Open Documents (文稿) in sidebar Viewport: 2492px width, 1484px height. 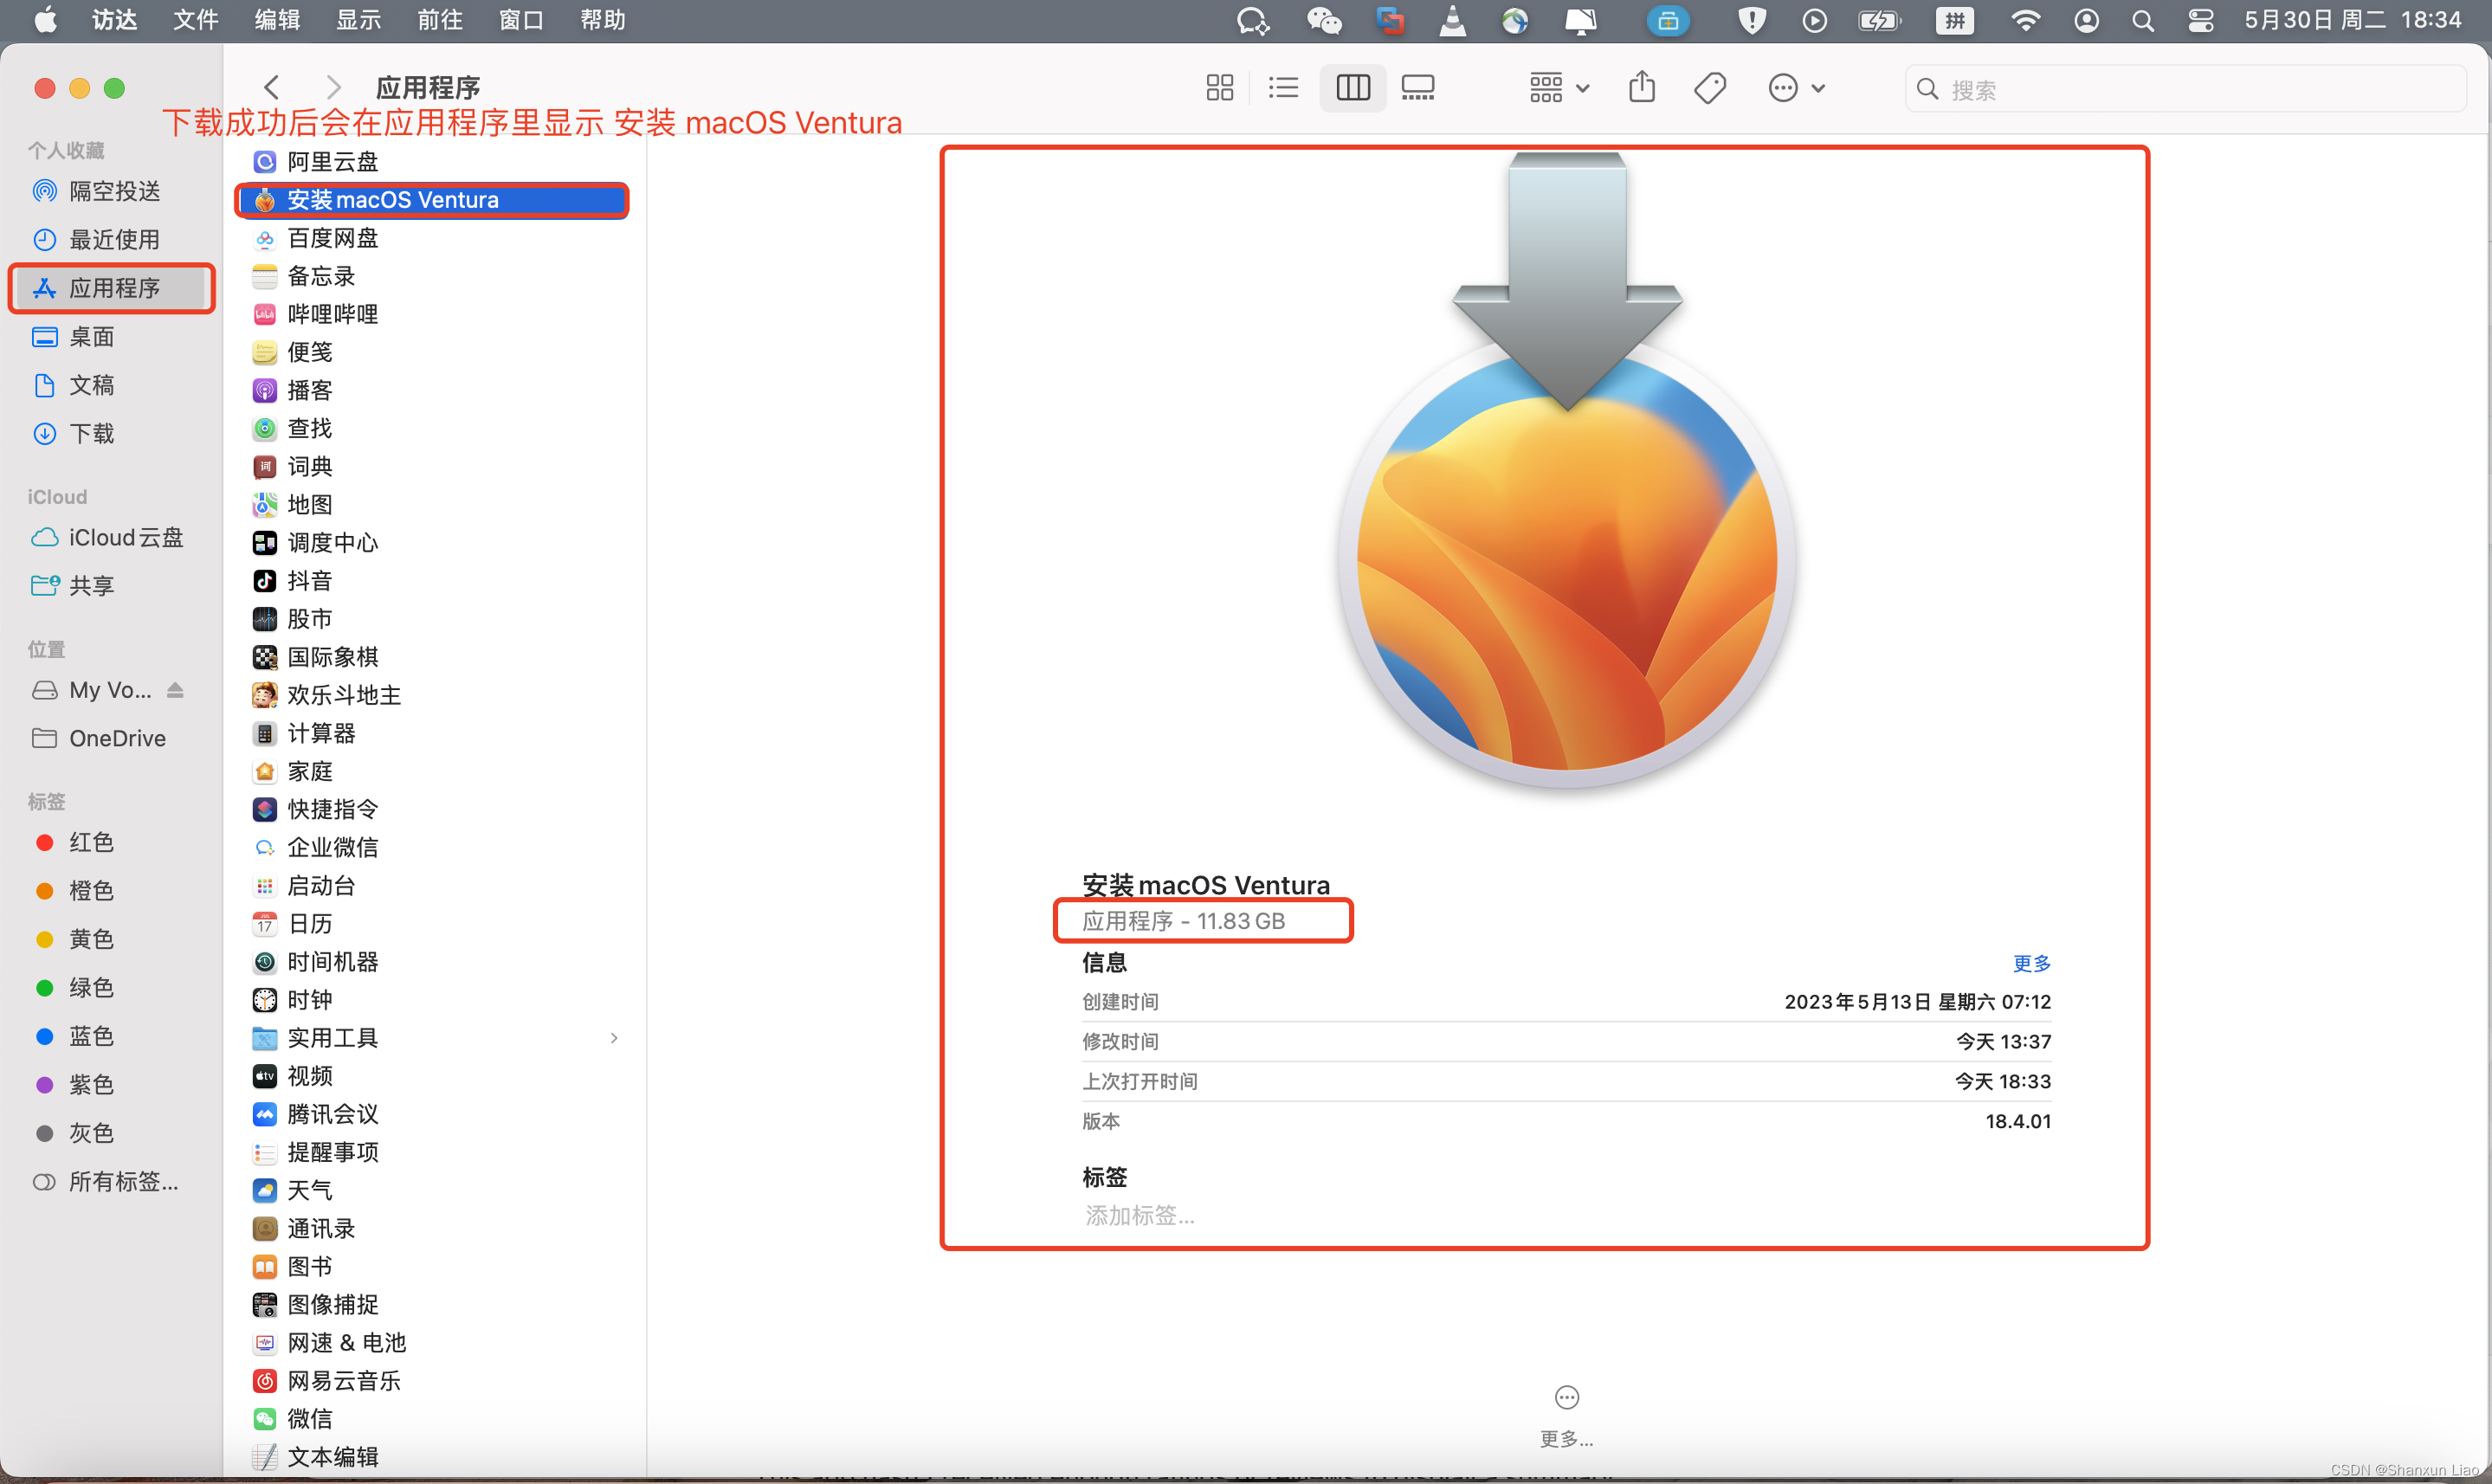(x=110, y=385)
